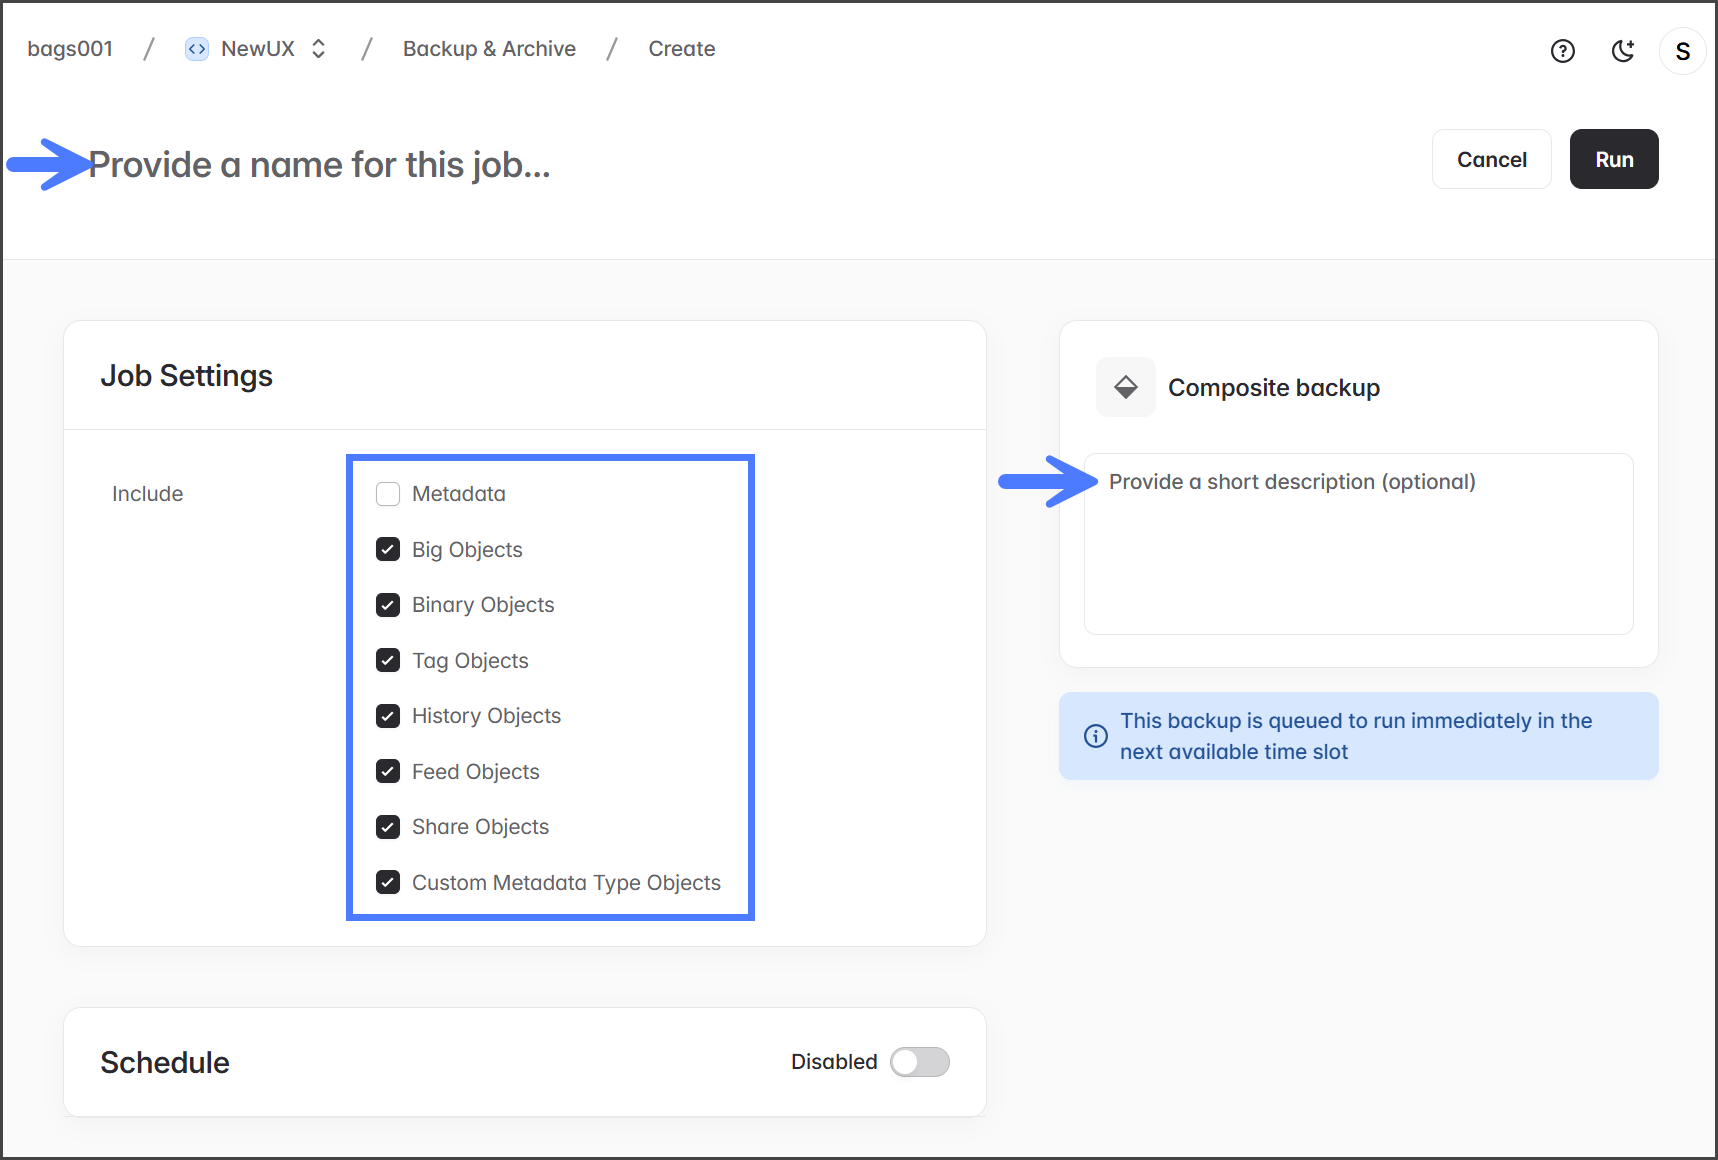Viewport: 1718px width, 1160px height.
Task: Open the help question mark icon
Action: (1562, 51)
